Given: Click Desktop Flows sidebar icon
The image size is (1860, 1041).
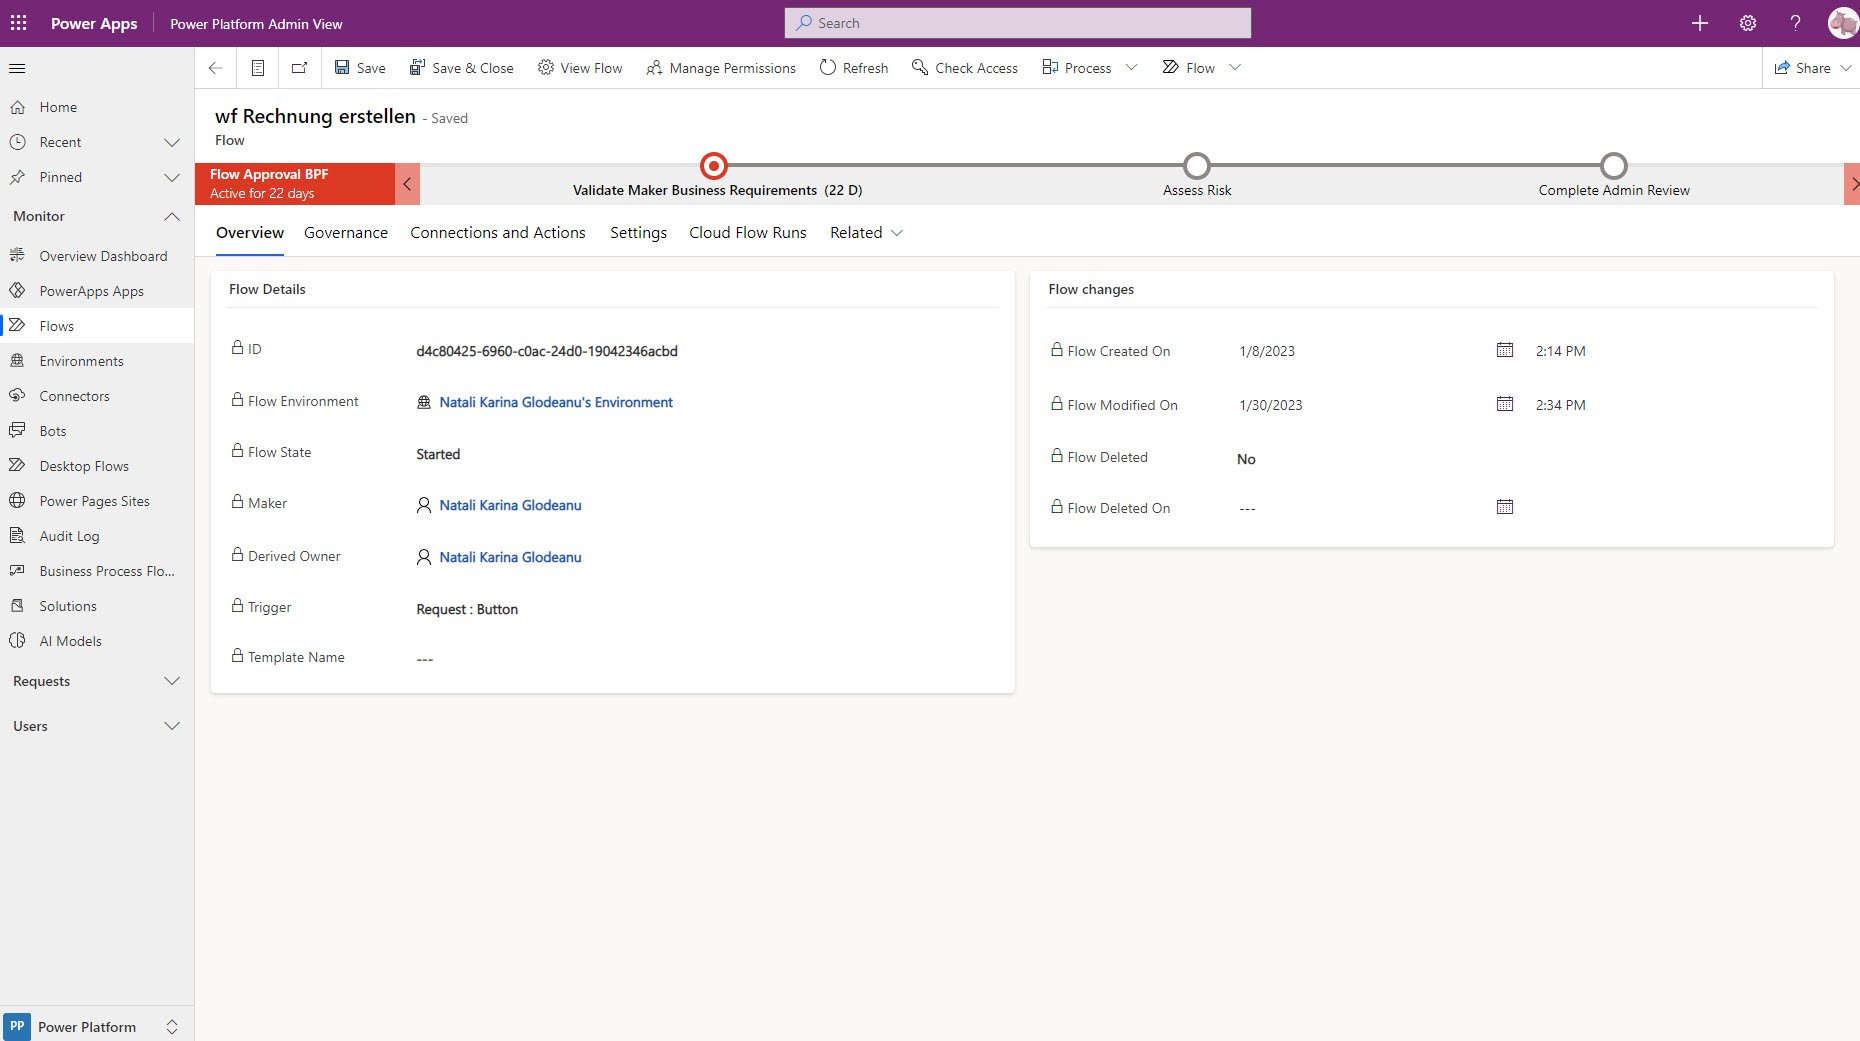Looking at the screenshot, I should (17, 465).
